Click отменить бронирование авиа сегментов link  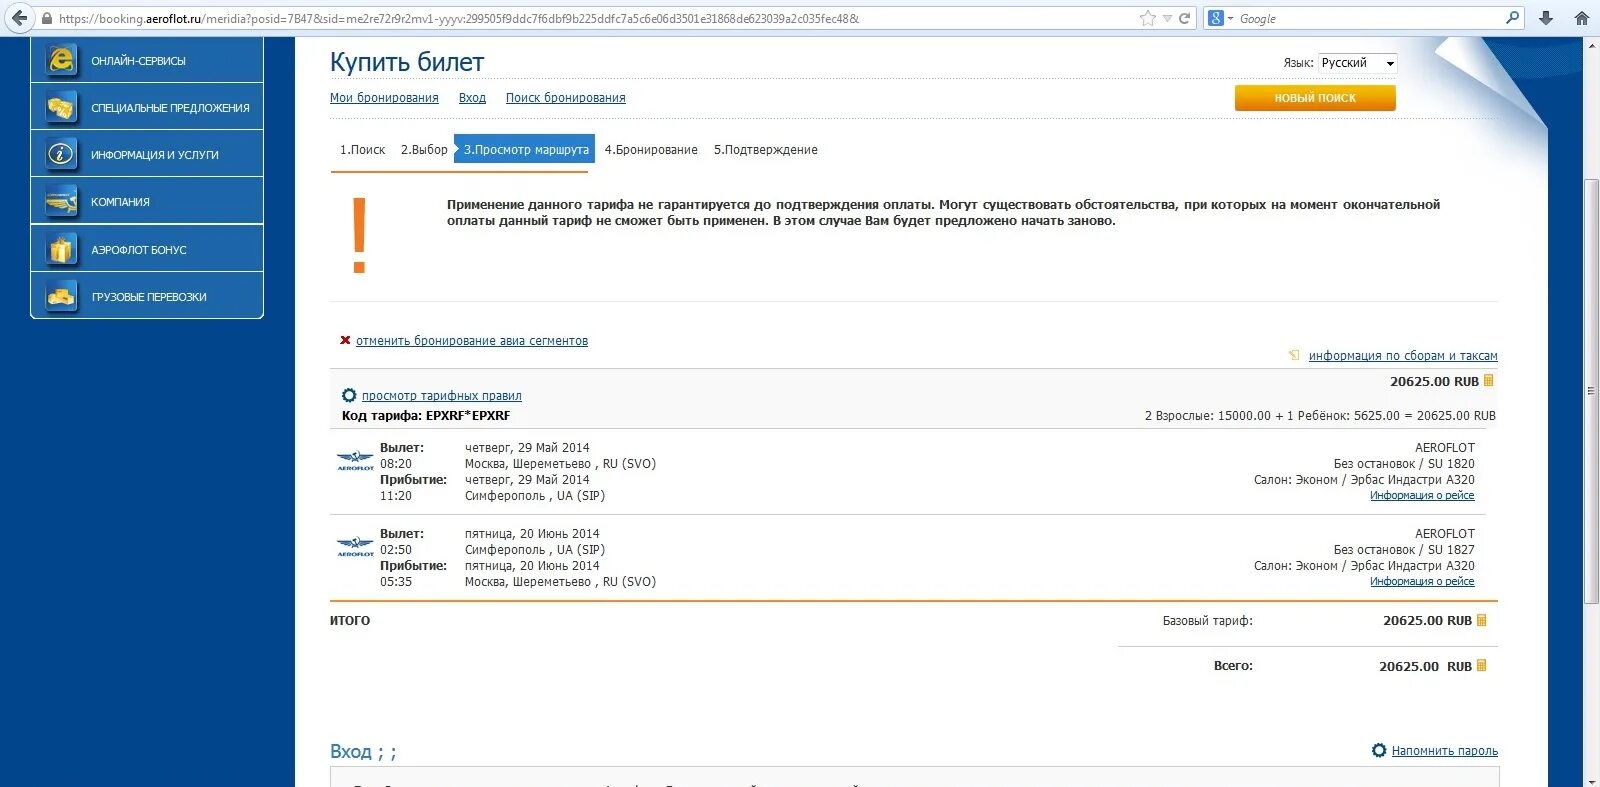(x=472, y=341)
